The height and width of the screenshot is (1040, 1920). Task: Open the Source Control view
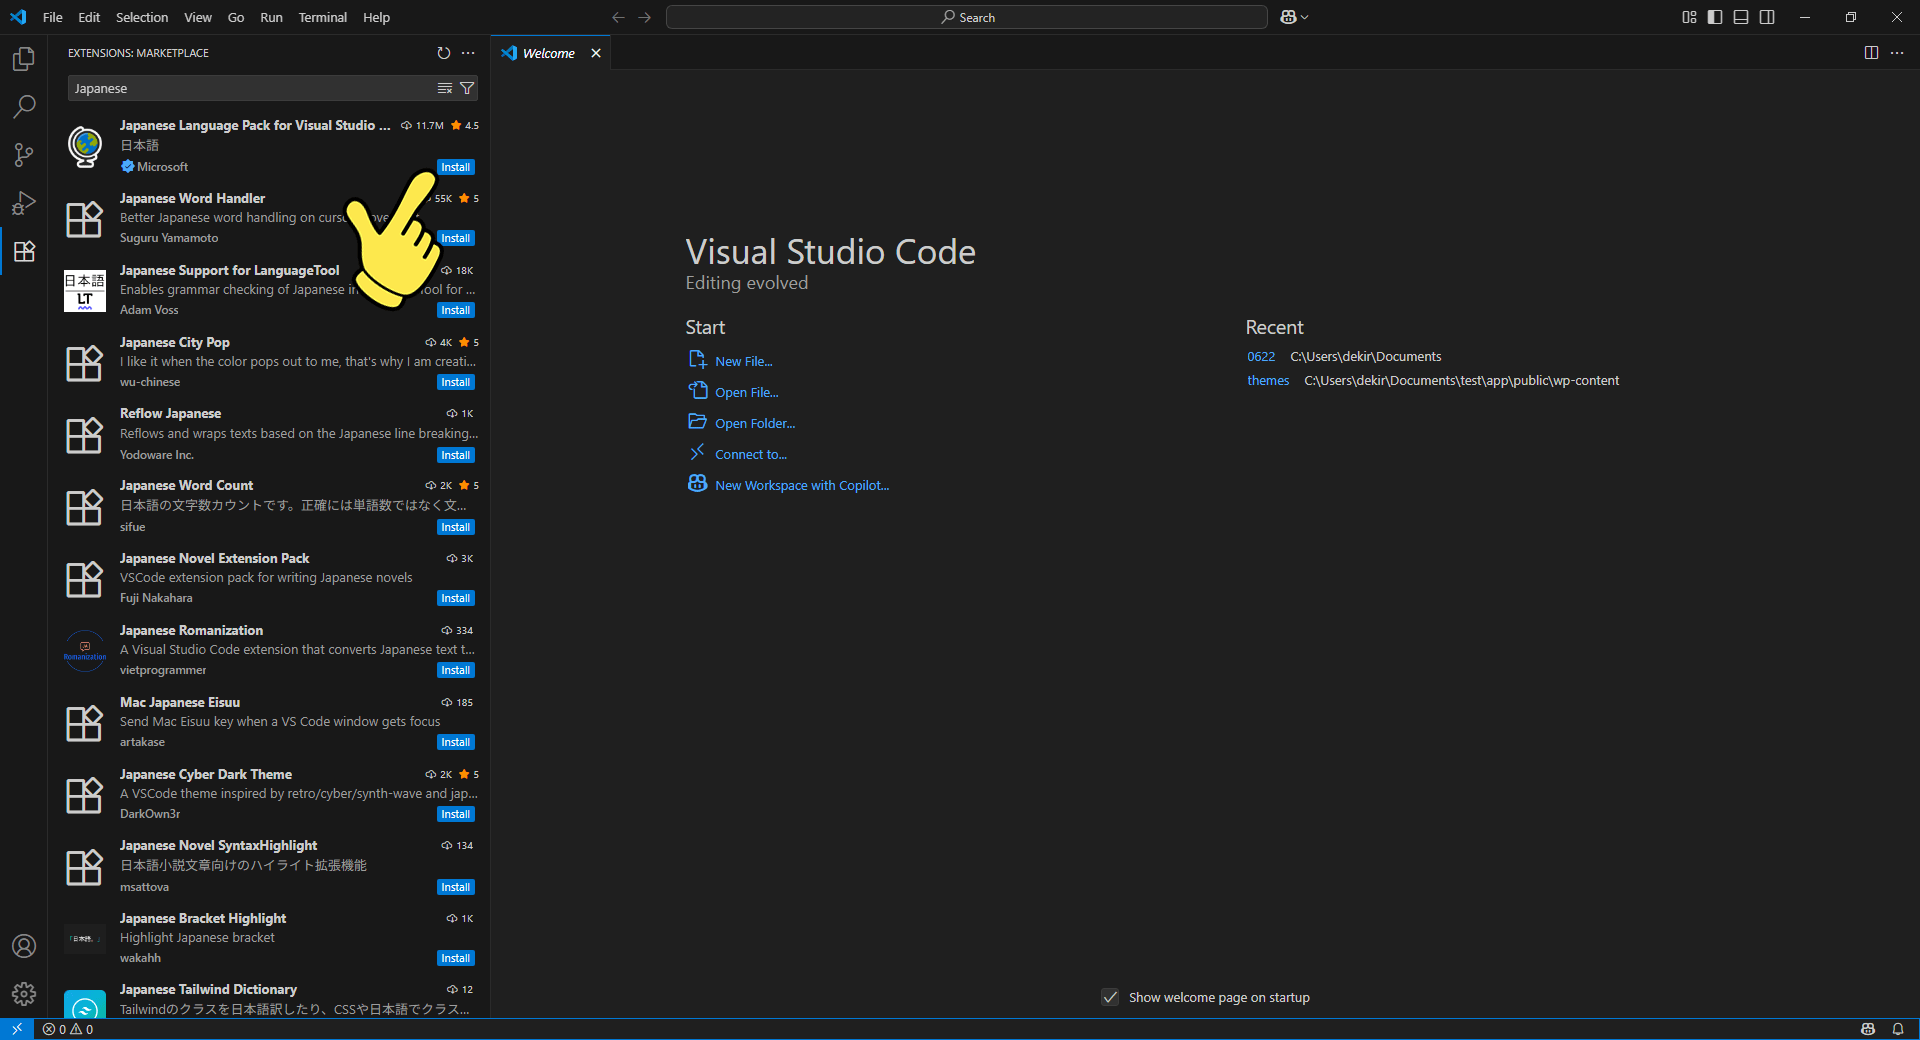coord(24,155)
